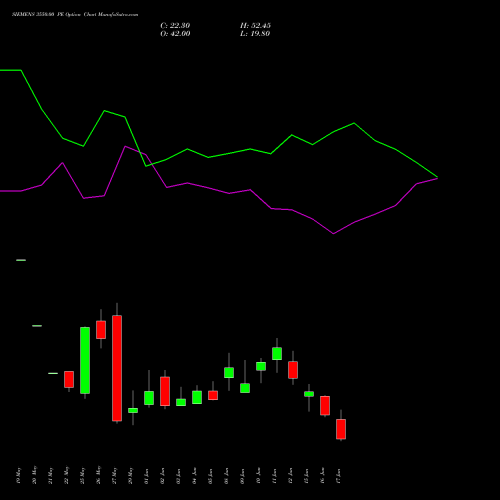Screen dimensions: 500x500
Task: Click the green candle for 04 Jun
Action: pyautogui.click(x=197, y=397)
